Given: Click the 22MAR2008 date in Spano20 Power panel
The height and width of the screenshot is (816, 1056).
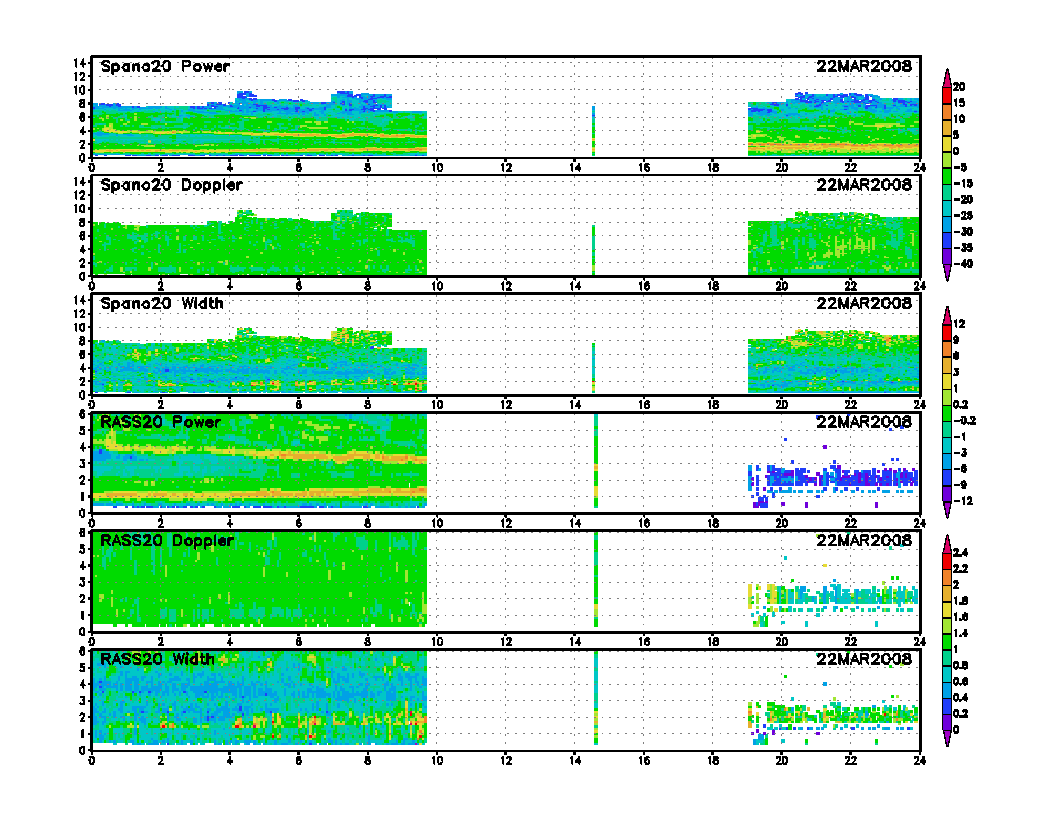Looking at the screenshot, I should point(864,67).
